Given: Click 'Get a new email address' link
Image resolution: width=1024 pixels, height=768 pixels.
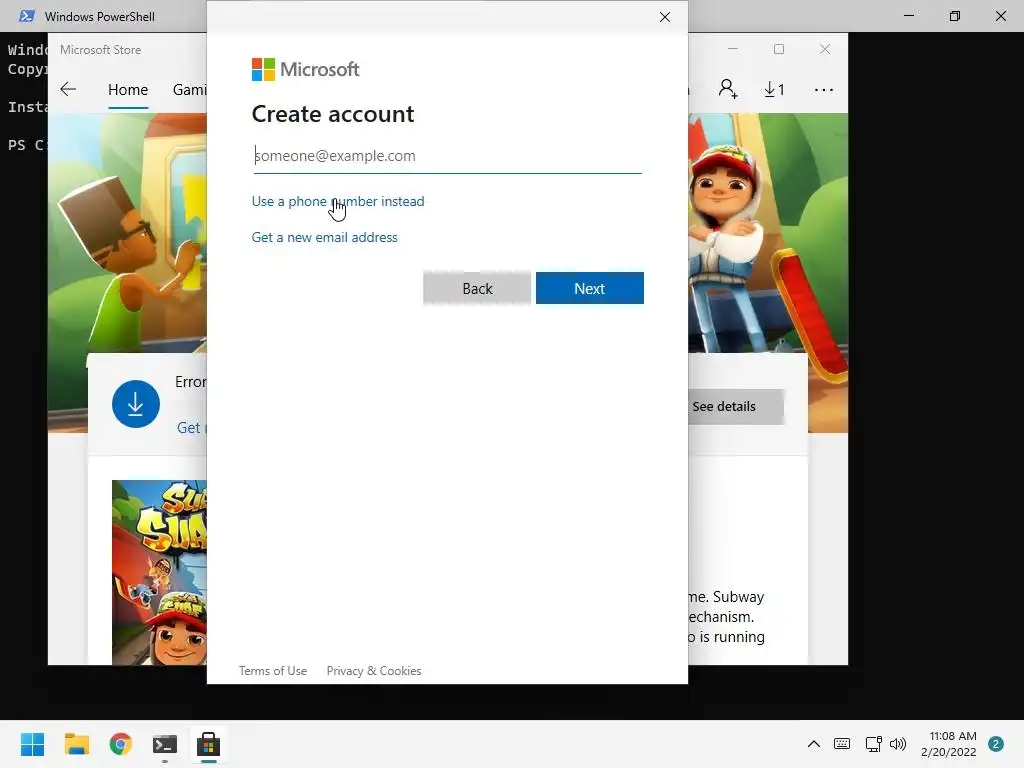Looking at the screenshot, I should click(x=325, y=237).
